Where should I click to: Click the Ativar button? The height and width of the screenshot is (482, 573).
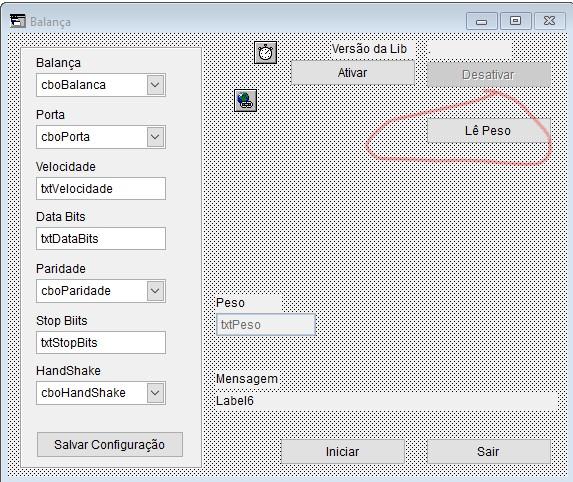click(353, 73)
